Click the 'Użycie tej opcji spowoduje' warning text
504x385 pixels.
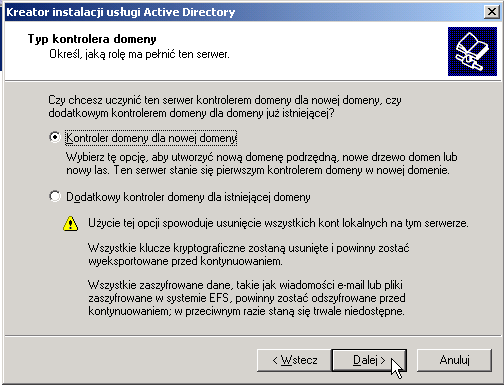(278, 223)
